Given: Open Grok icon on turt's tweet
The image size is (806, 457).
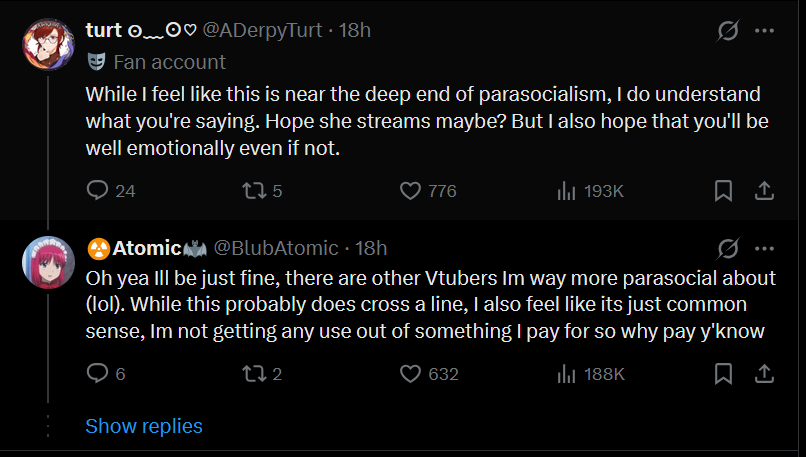Looking at the screenshot, I should coord(728,30).
